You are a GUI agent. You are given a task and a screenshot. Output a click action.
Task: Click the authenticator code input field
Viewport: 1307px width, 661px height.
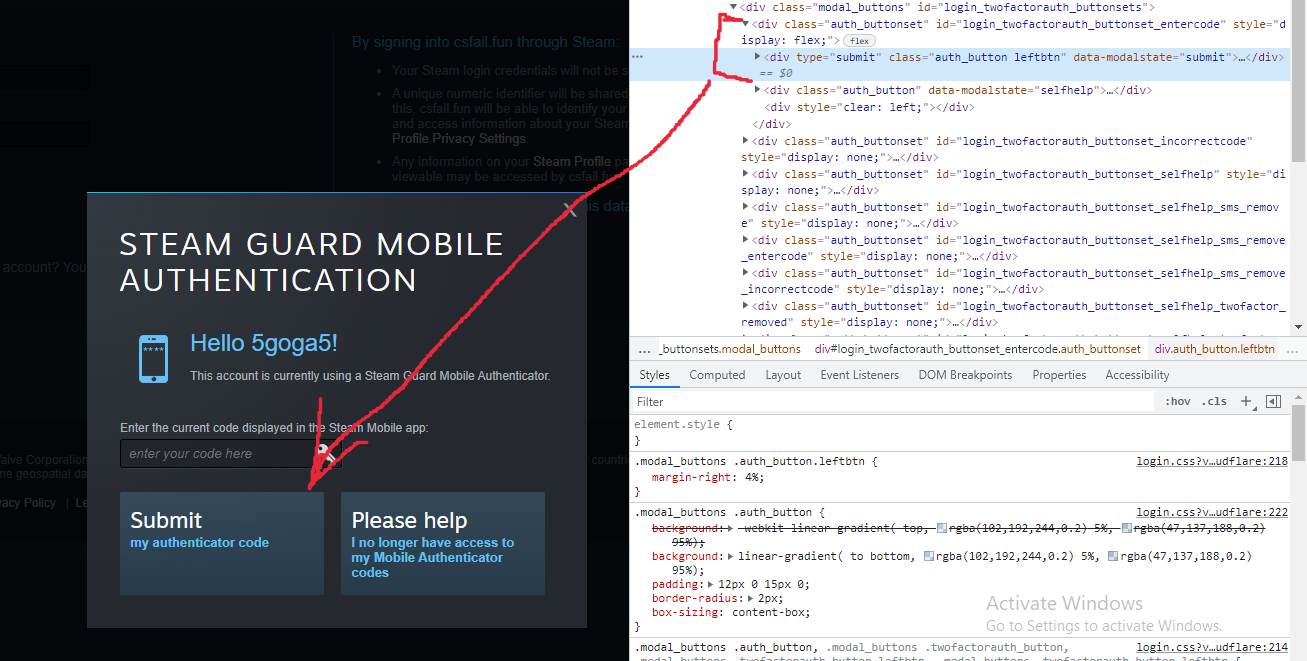click(x=231, y=454)
